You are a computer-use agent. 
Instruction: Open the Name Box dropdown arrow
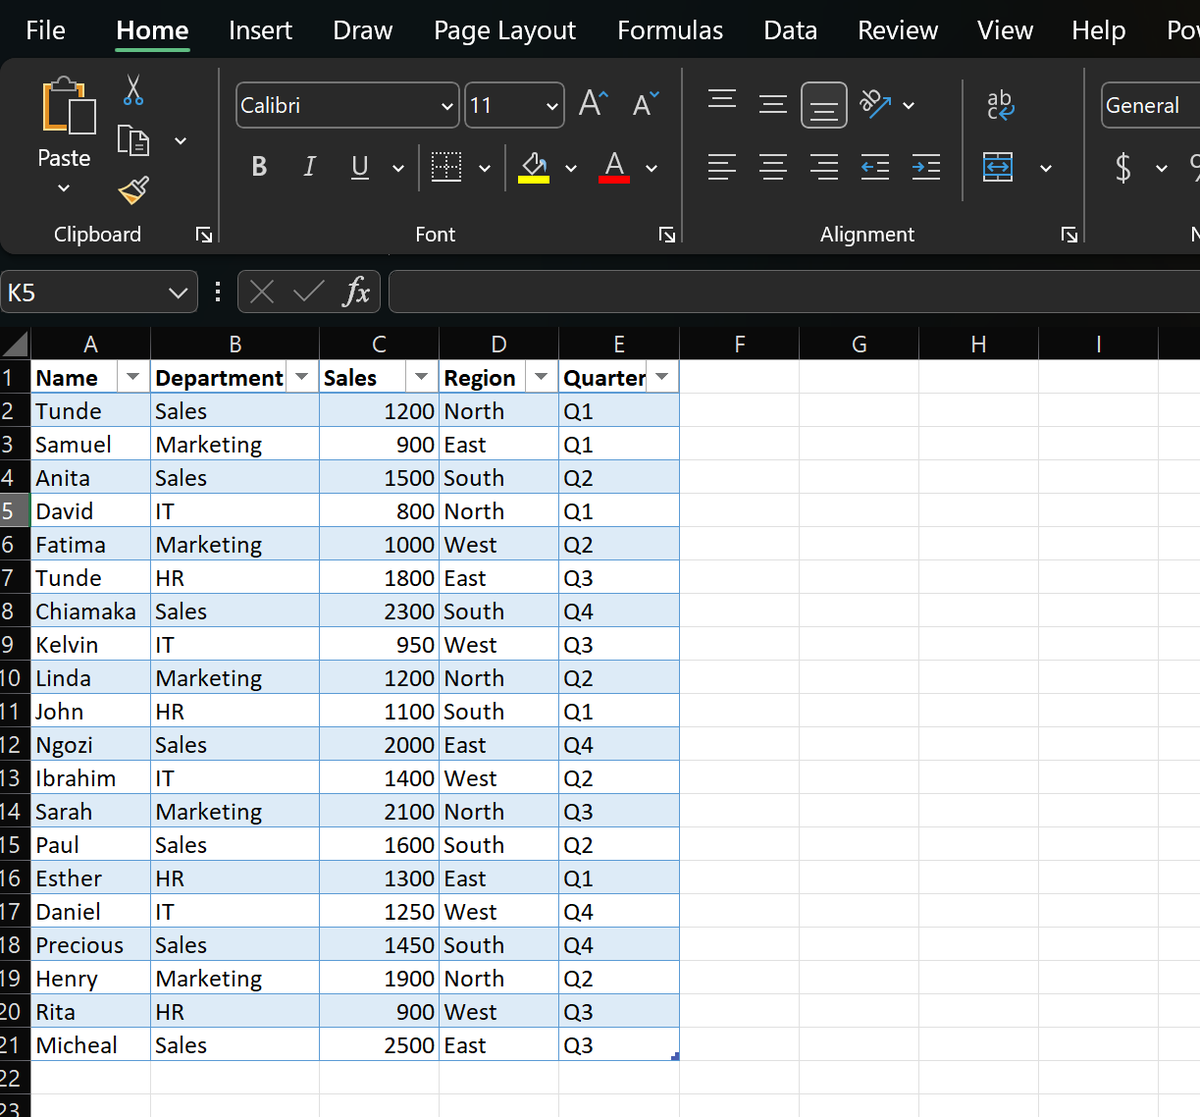[177, 293]
